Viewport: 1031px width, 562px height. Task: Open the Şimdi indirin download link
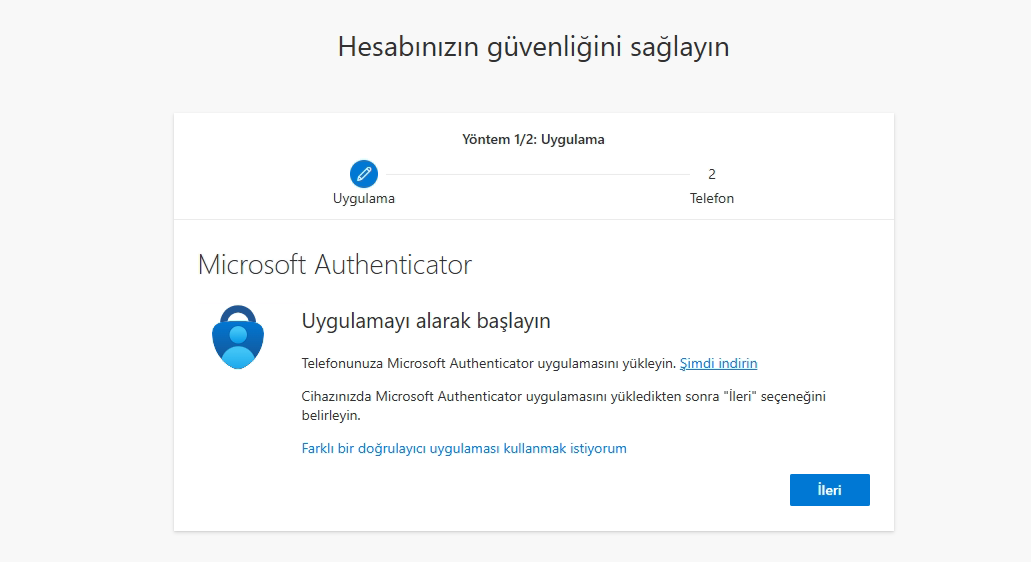tap(718, 363)
